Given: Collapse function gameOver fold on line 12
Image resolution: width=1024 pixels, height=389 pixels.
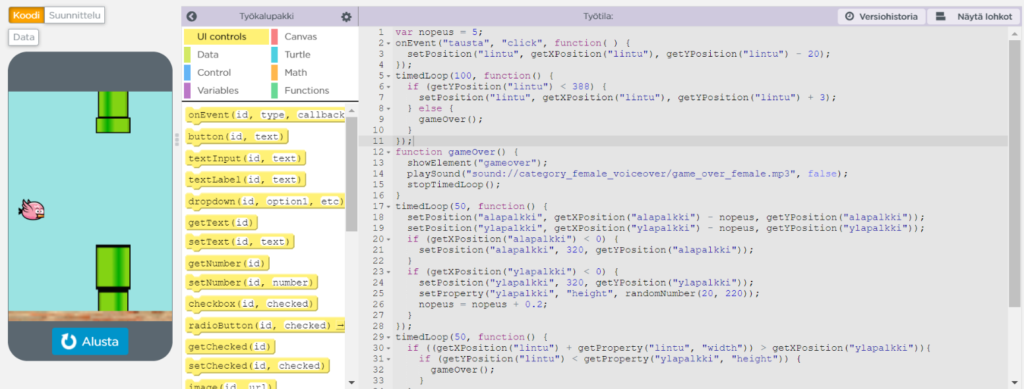Looking at the screenshot, I should pos(389,151).
